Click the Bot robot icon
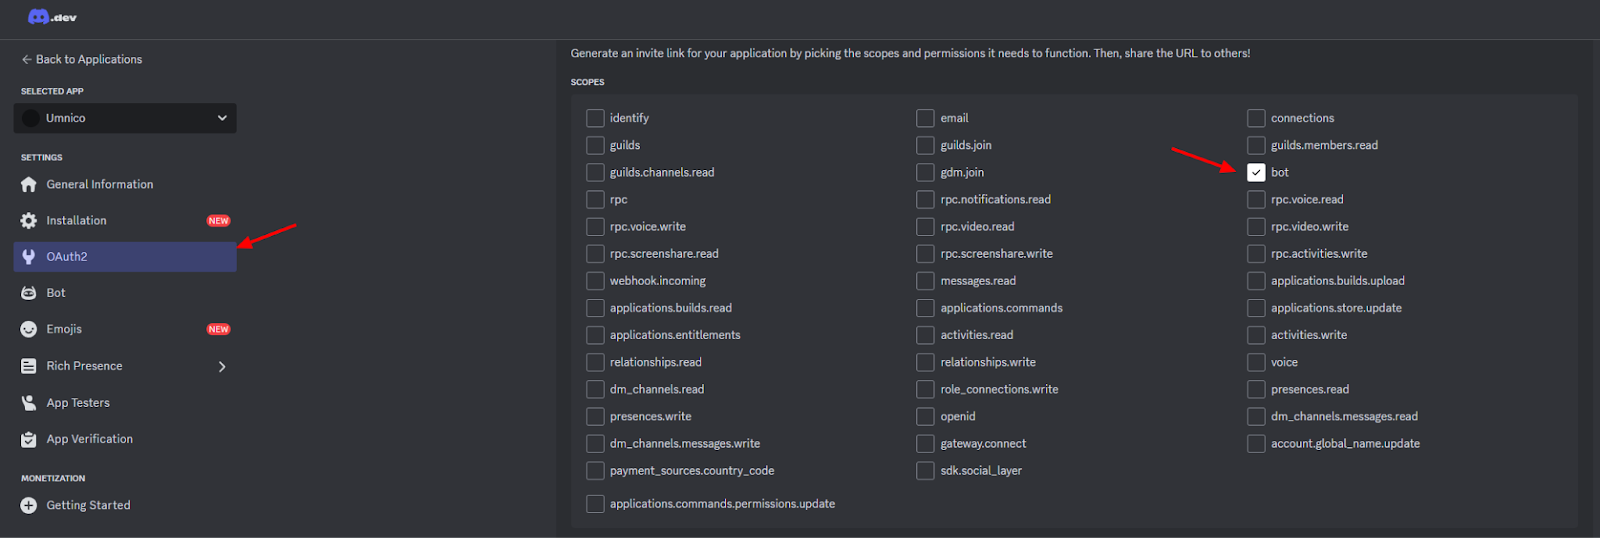This screenshot has width=1600, height=538. tap(29, 293)
